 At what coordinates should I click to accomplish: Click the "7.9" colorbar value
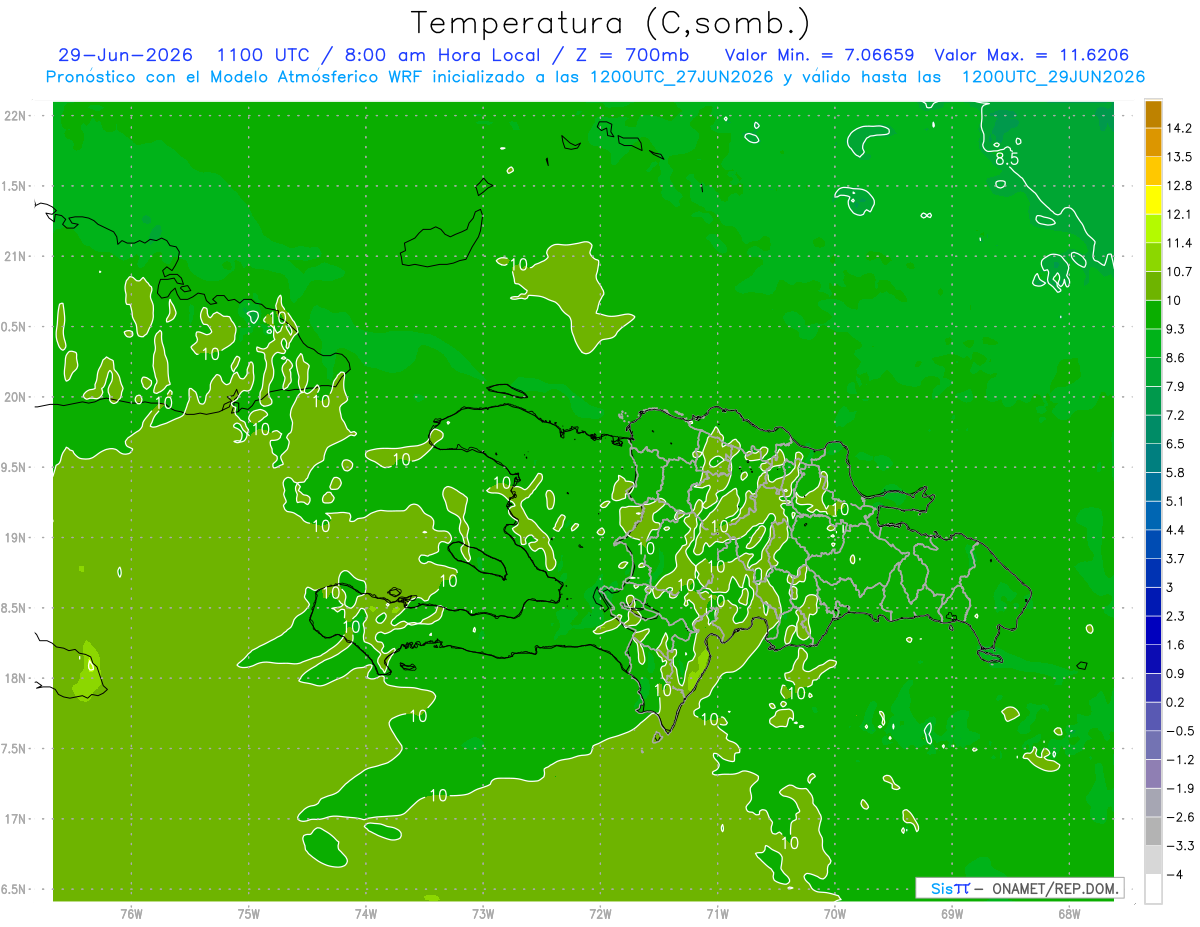(1175, 386)
